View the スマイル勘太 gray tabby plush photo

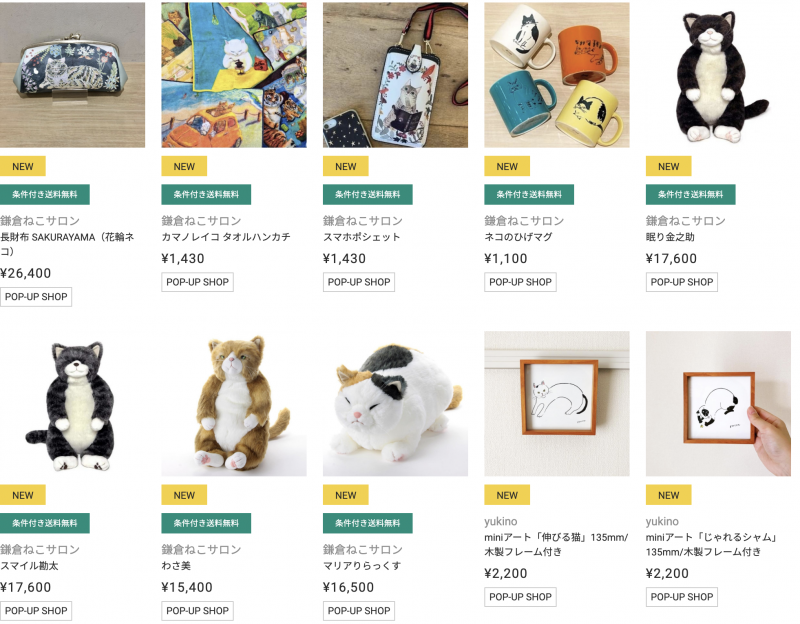pos(72,404)
